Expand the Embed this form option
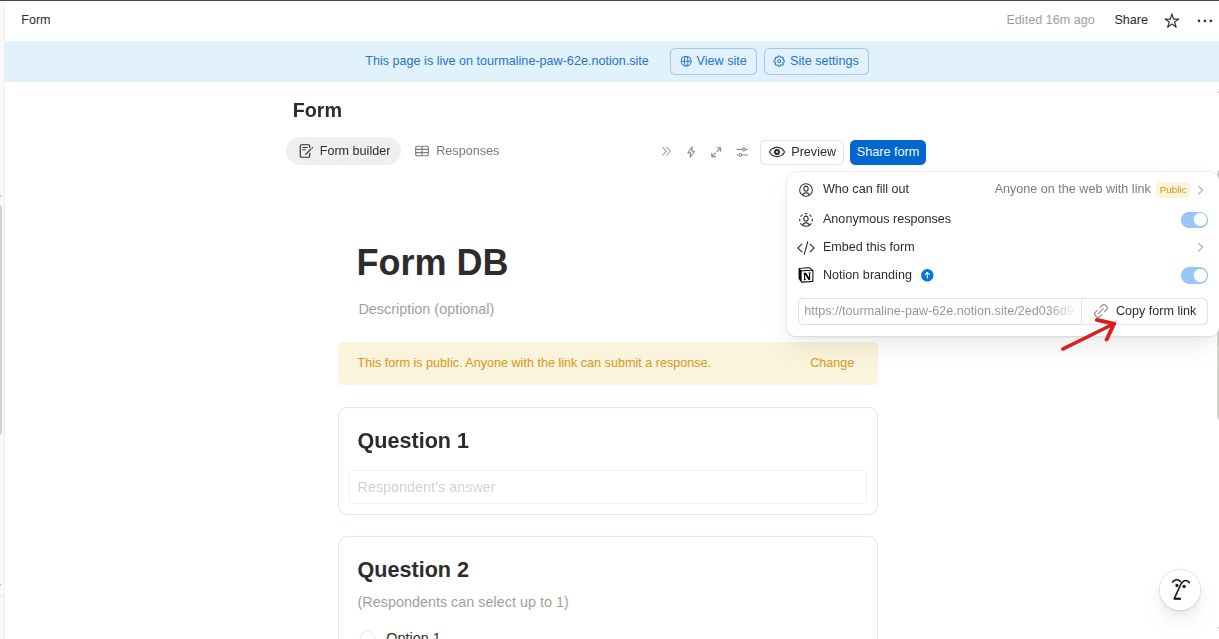The image size is (1219, 639). pos(1001,247)
